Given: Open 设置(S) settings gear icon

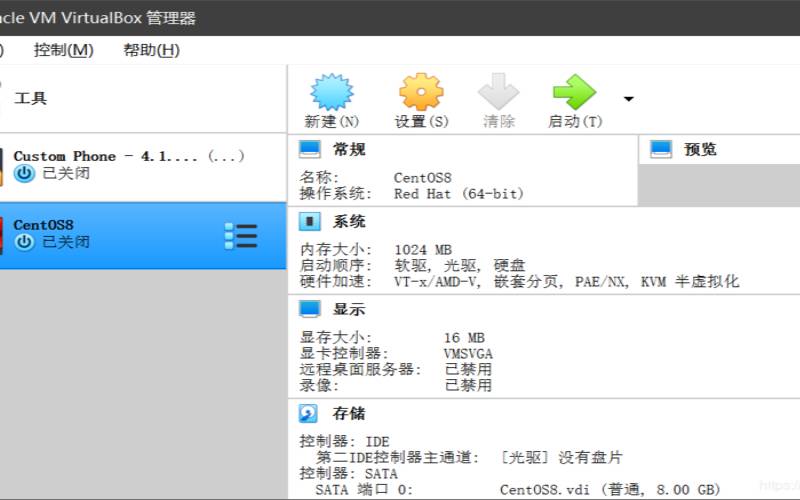Looking at the screenshot, I should pyautogui.click(x=421, y=92).
